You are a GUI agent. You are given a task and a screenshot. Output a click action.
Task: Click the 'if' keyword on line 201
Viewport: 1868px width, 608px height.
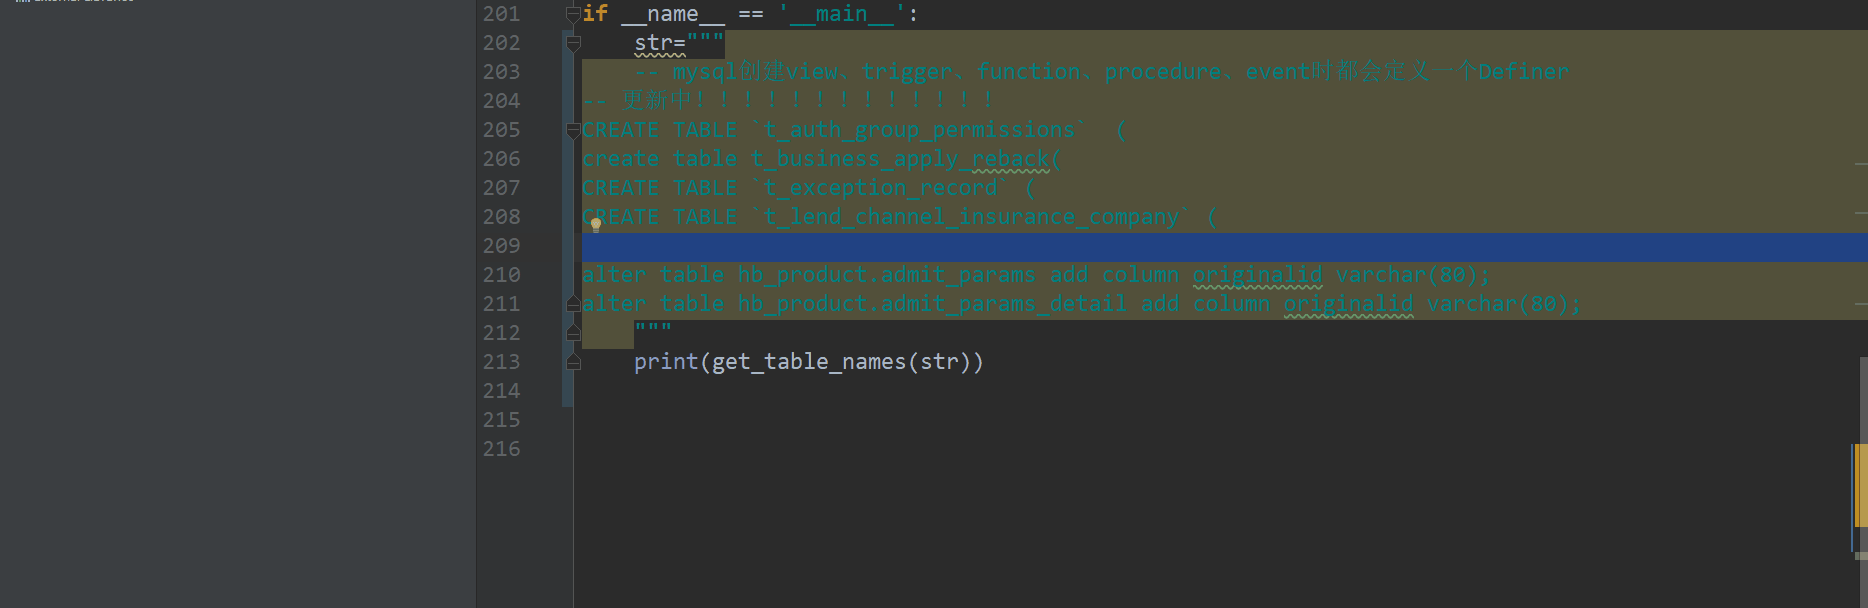coord(595,14)
